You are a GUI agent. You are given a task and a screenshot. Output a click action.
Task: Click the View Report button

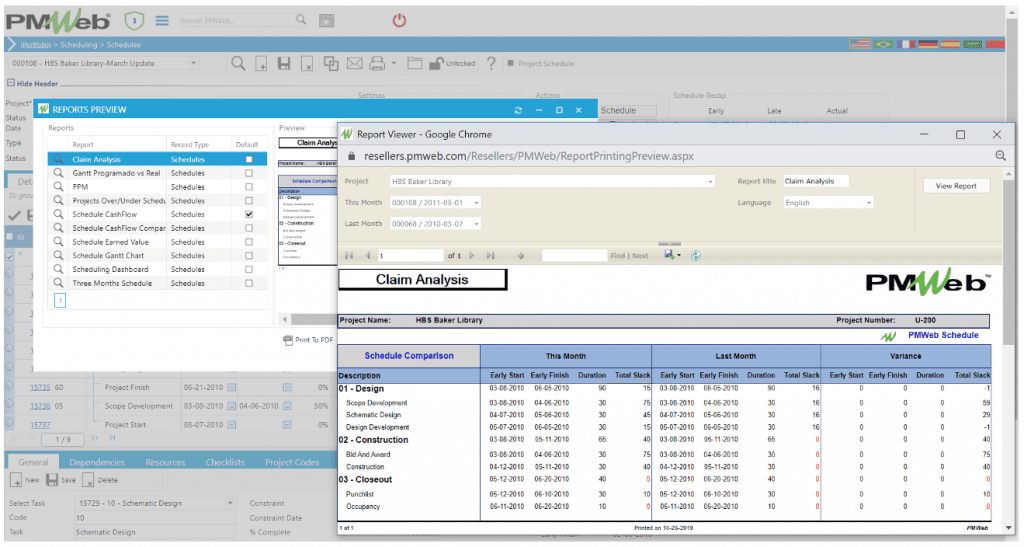click(956, 185)
